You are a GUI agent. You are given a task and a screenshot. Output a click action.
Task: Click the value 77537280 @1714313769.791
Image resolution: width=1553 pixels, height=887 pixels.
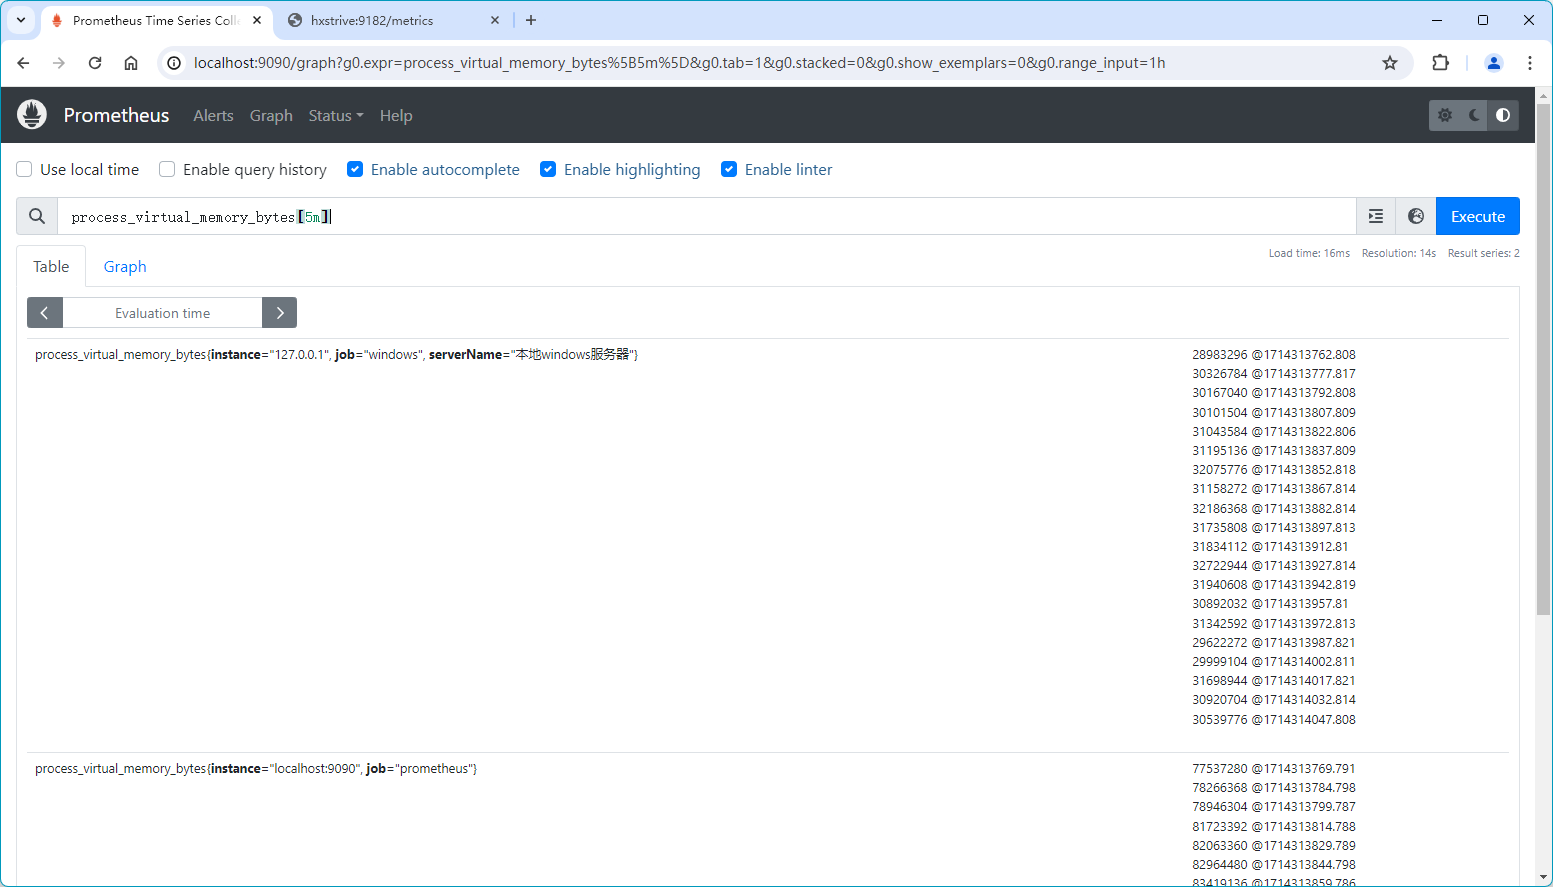1274,769
